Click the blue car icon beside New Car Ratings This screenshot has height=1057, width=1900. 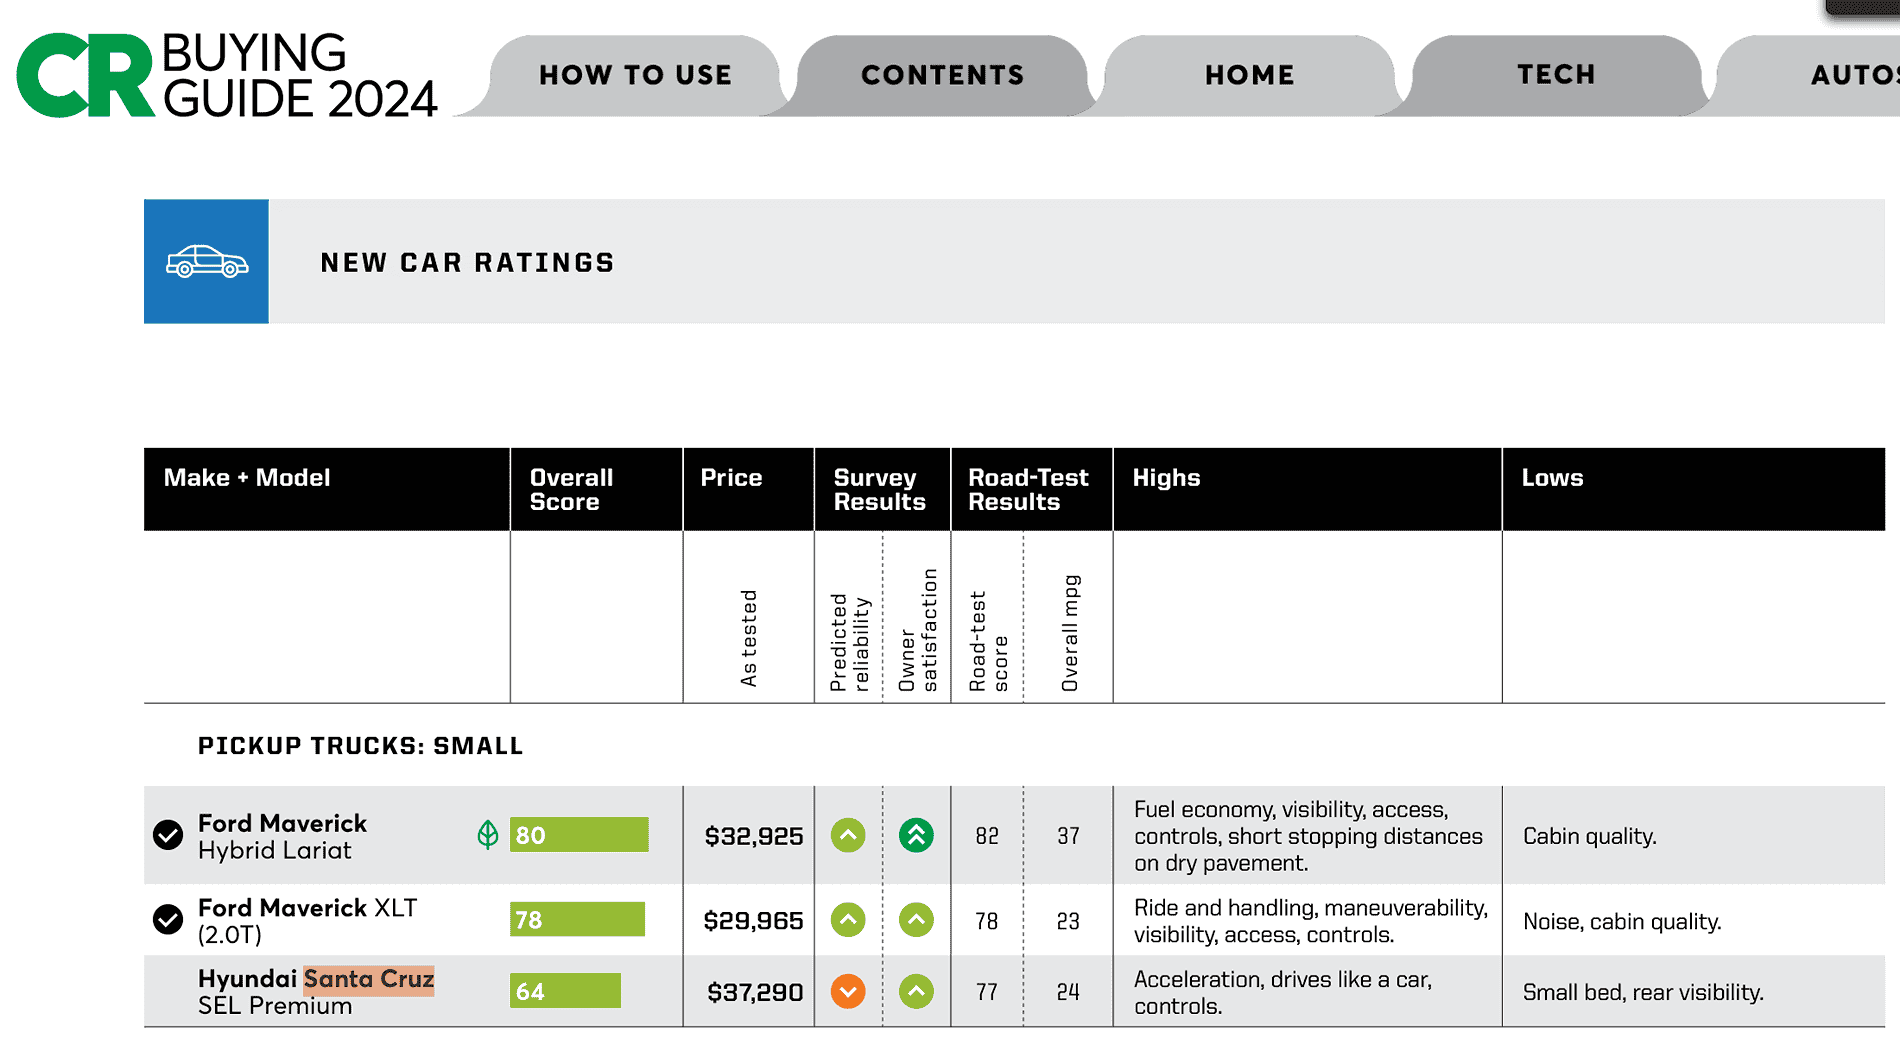click(206, 261)
